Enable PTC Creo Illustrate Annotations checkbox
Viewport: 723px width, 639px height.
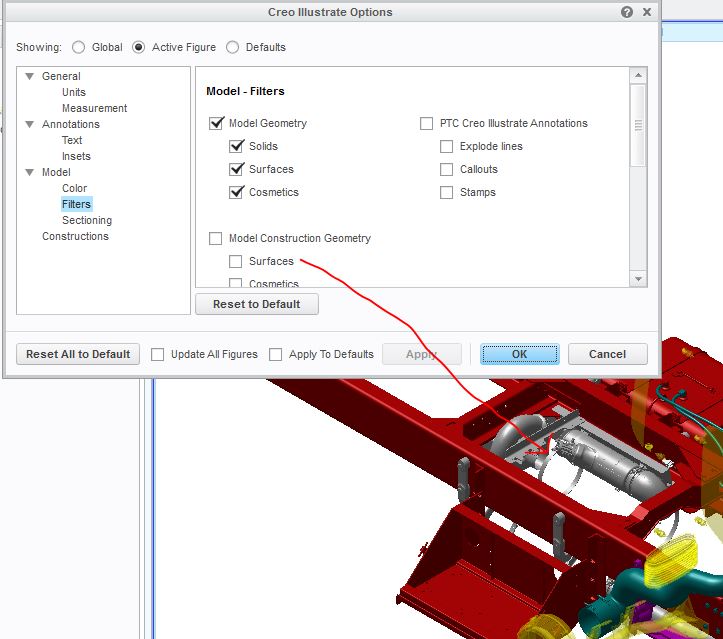pyautogui.click(x=427, y=123)
